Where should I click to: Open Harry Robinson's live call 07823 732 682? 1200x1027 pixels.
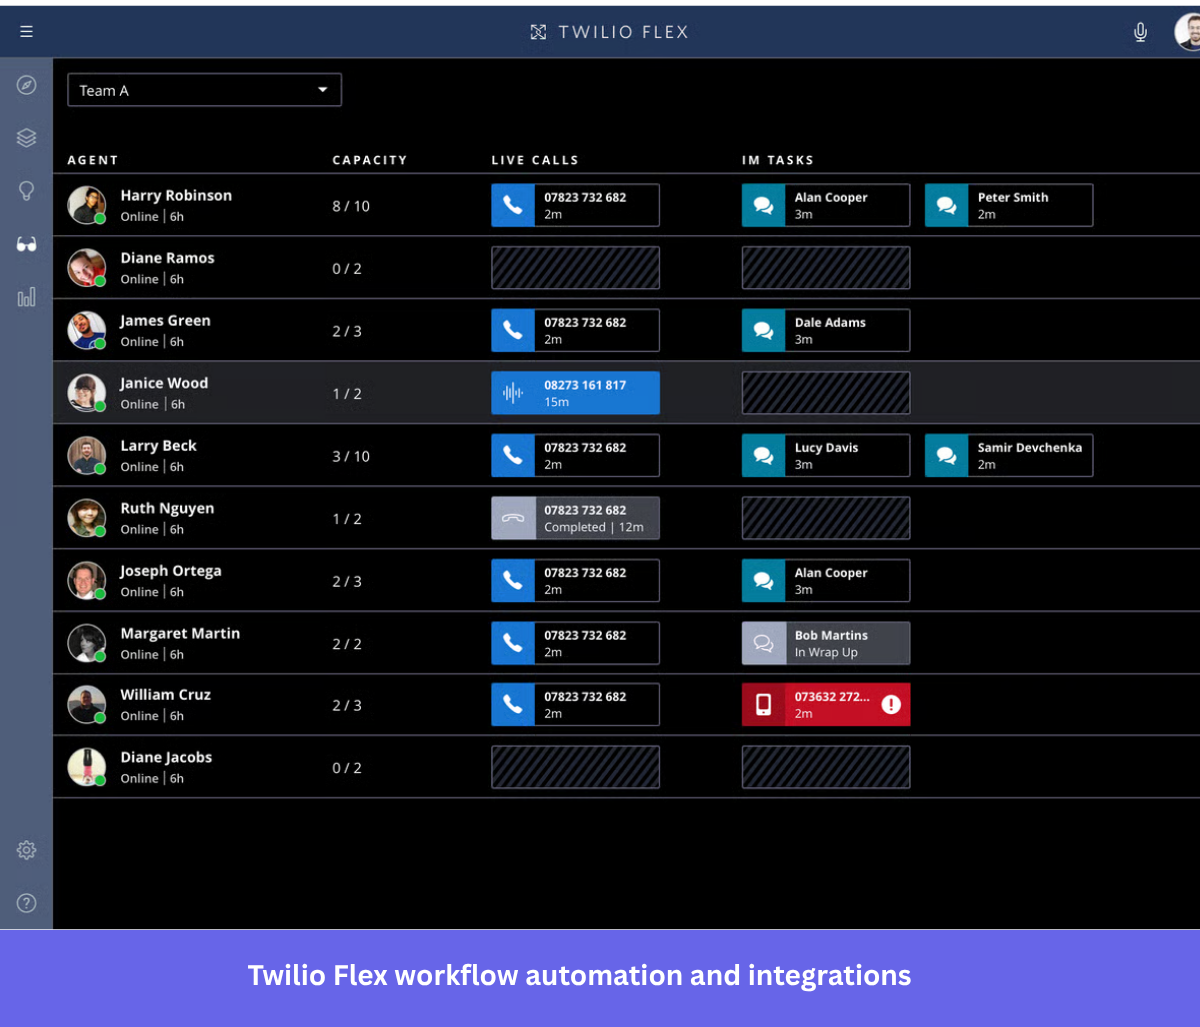point(575,205)
